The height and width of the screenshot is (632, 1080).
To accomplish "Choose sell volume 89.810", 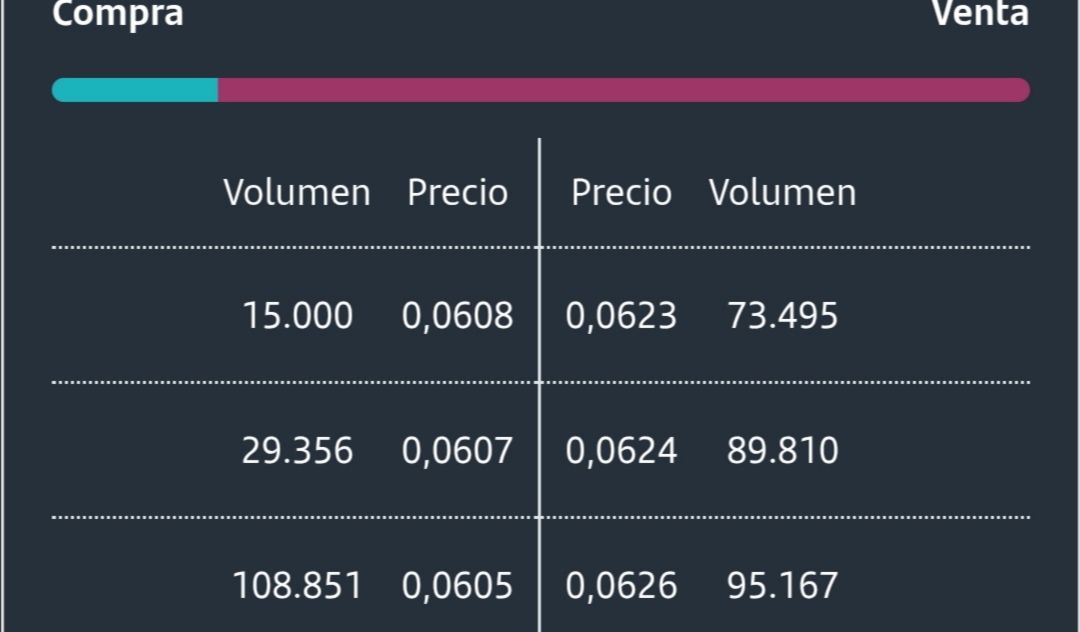I will [782, 451].
